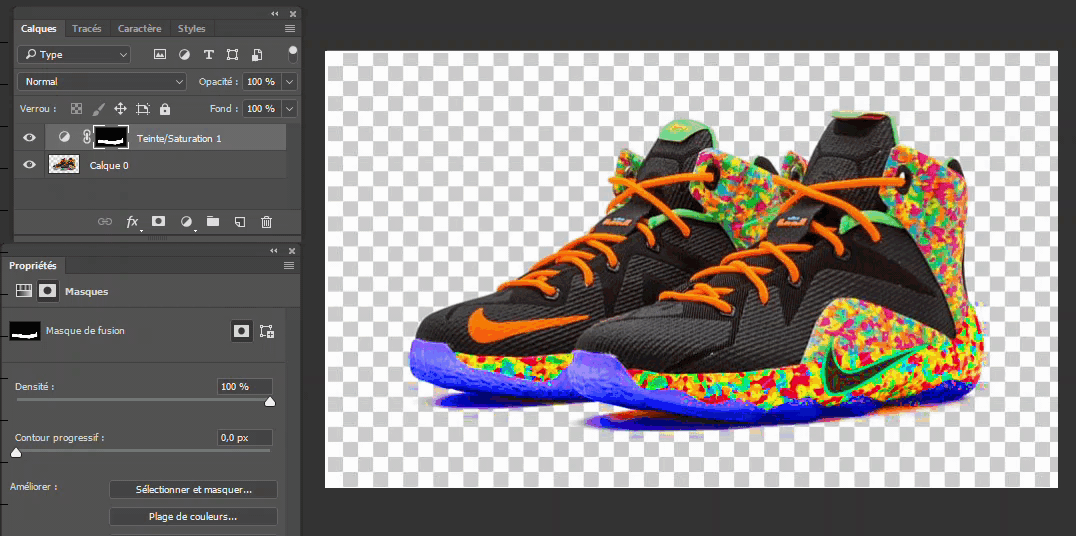Screen dimensions: 1076x536
Task: Click the Sélectionner et masquer button
Action: point(193,490)
